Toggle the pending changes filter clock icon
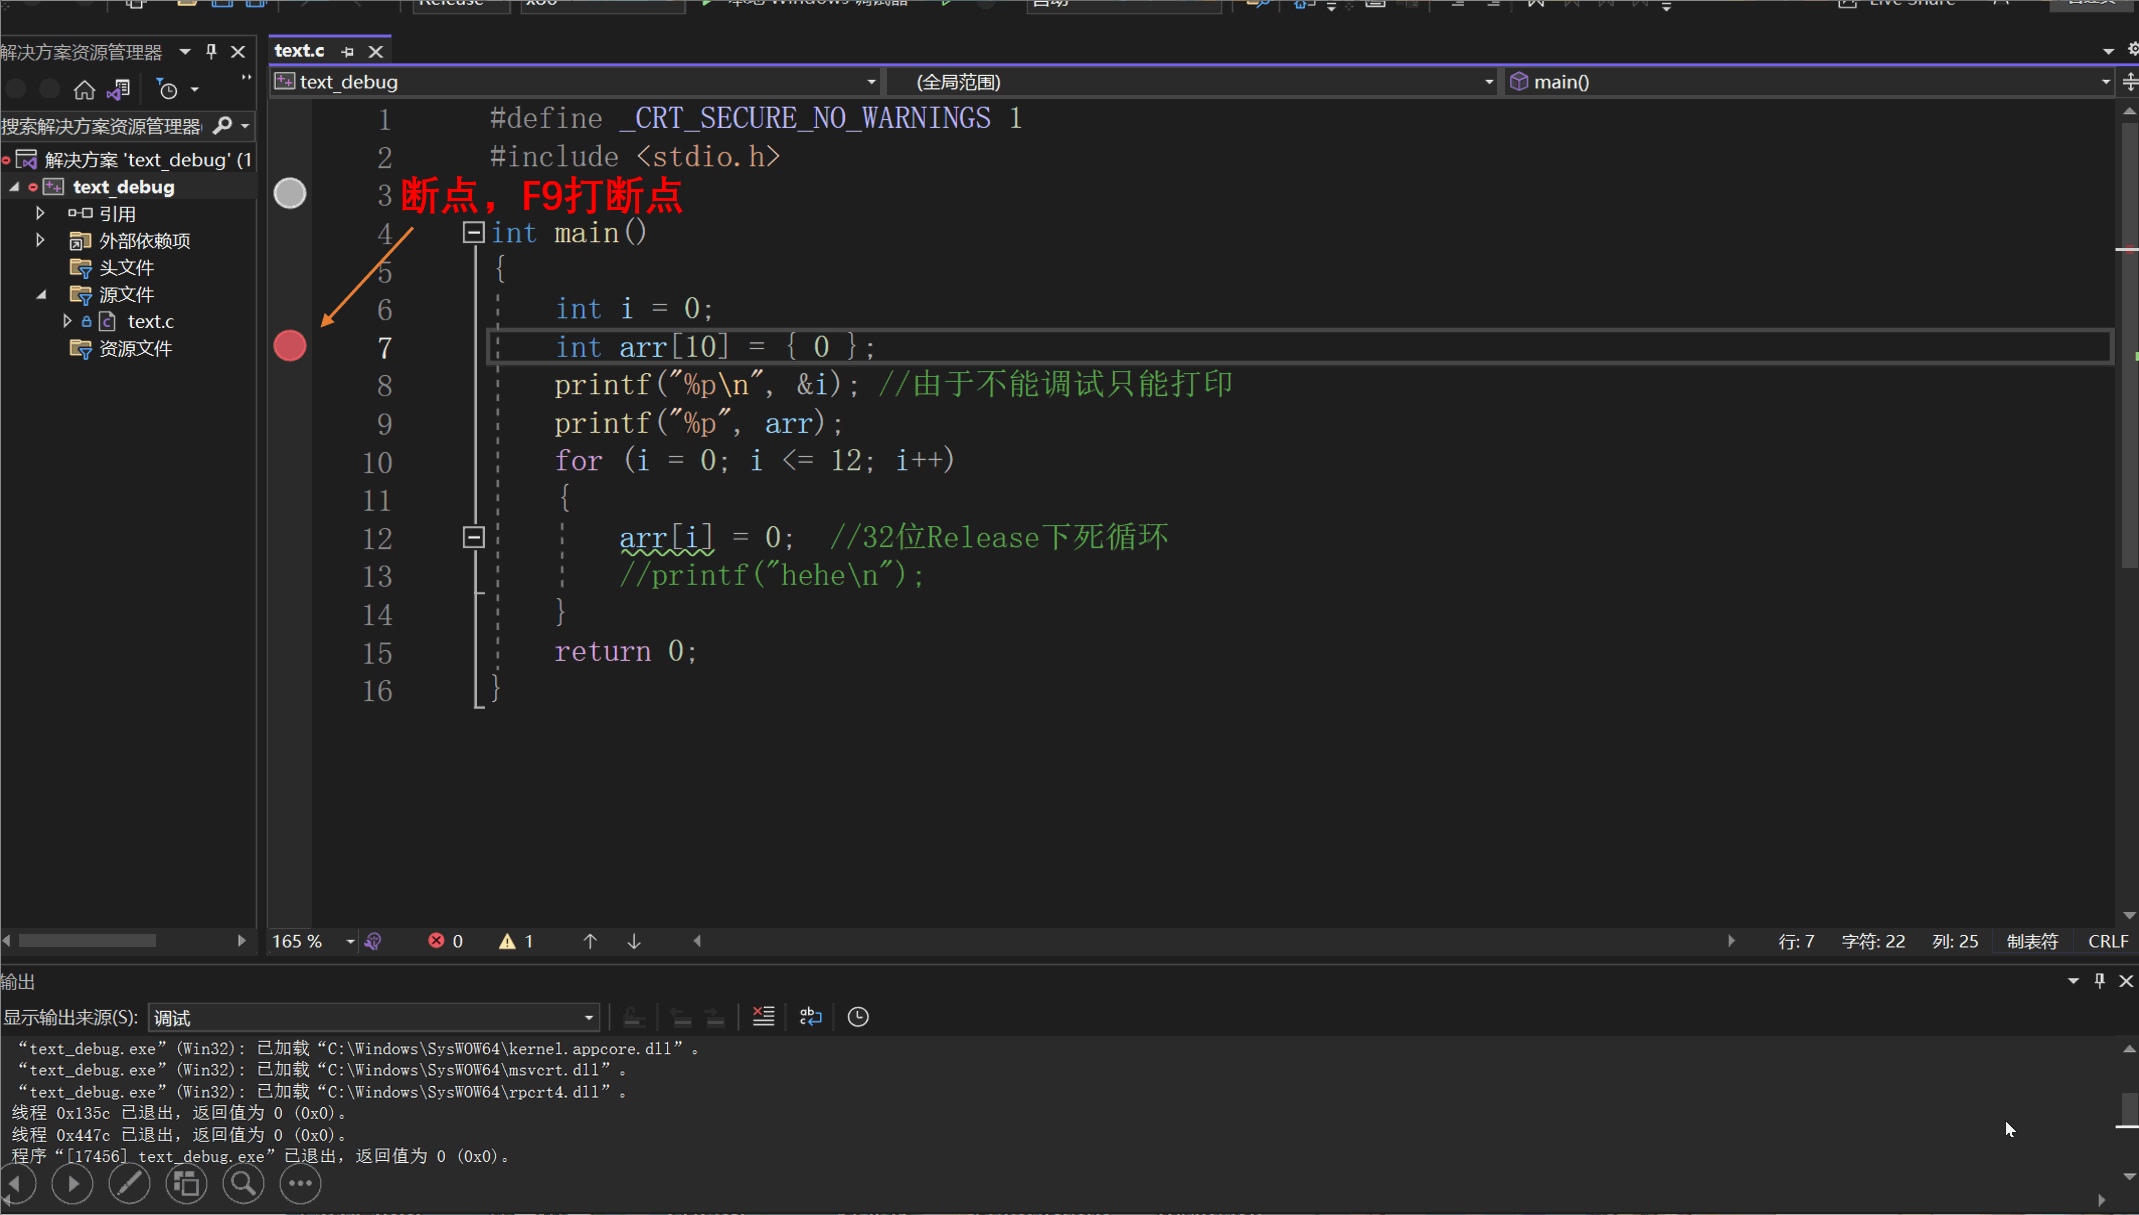This screenshot has width=2139, height=1215. click(x=168, y=90)
